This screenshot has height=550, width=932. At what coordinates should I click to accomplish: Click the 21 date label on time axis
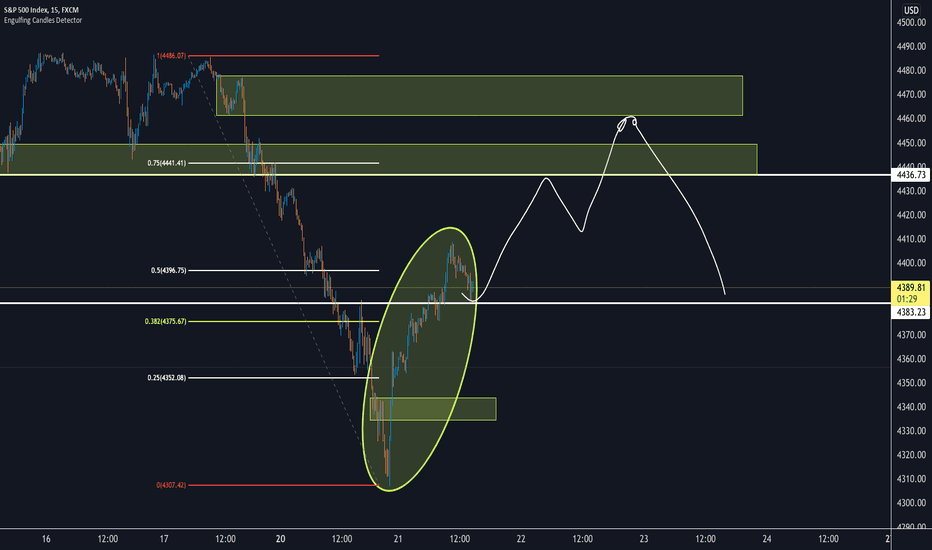coord(398,539)
